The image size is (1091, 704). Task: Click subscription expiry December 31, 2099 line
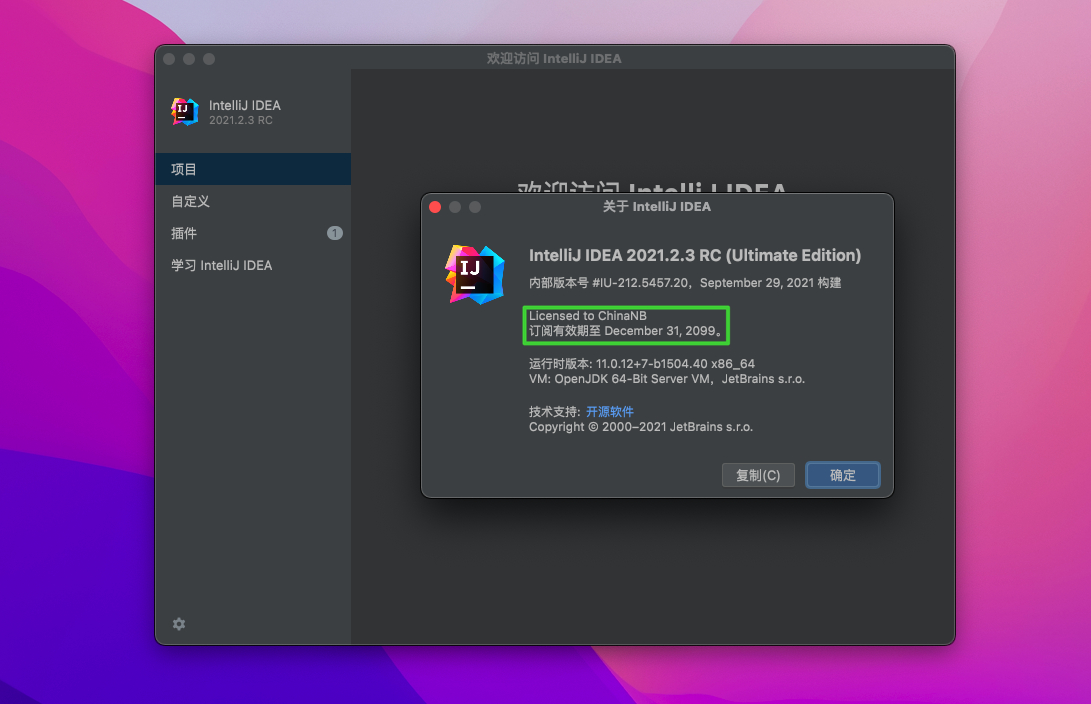coord(626,331)
